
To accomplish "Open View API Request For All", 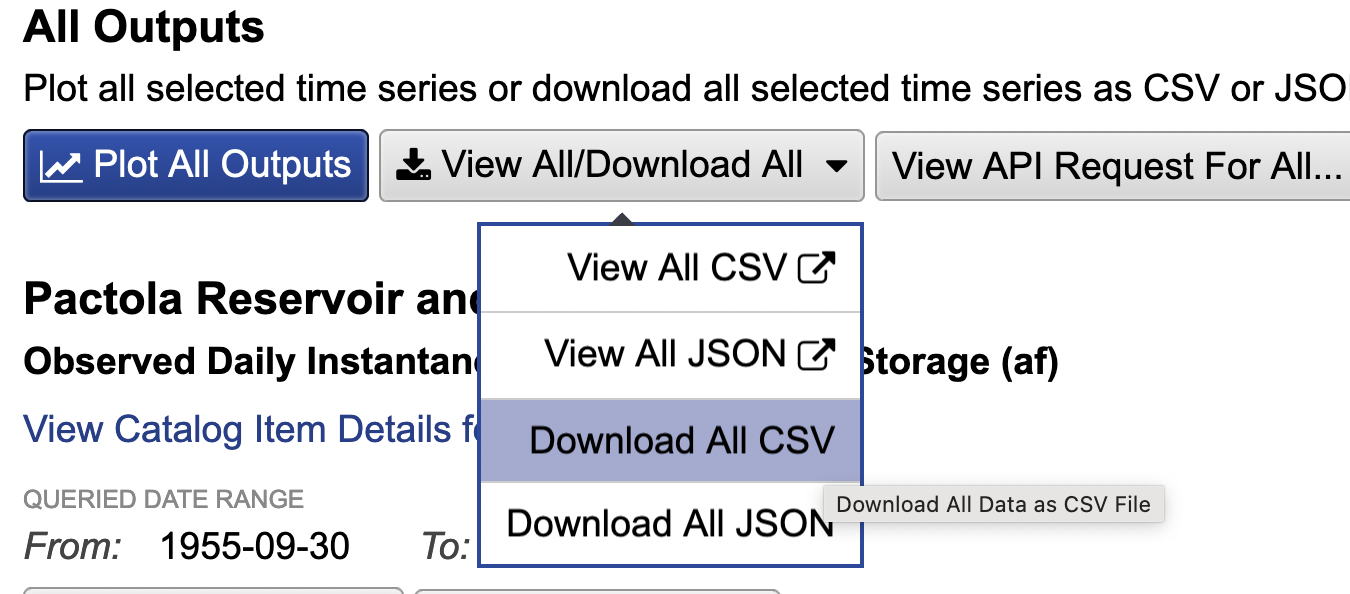I will [x=1113, y=165].
